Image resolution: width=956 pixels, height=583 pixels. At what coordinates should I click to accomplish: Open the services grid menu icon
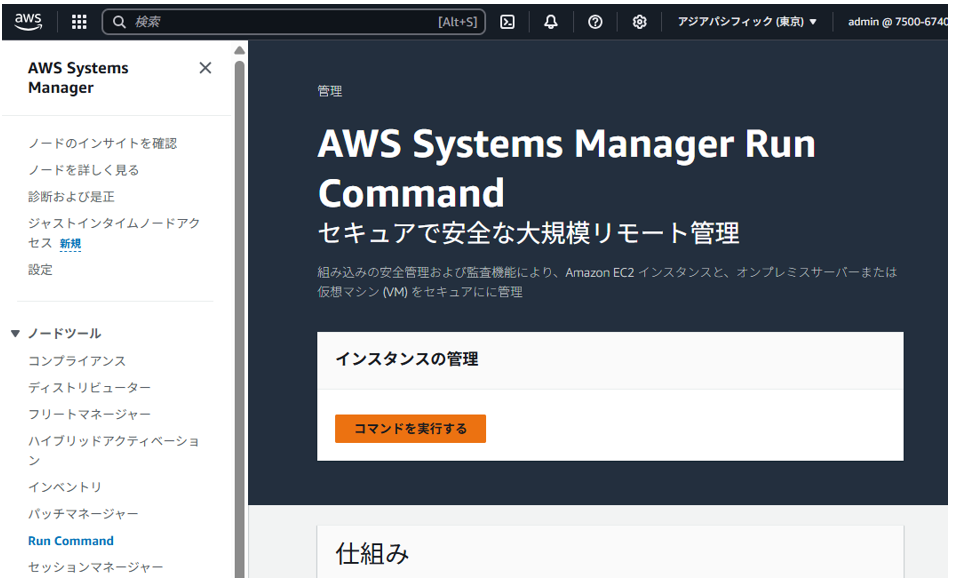pos(79,22)
